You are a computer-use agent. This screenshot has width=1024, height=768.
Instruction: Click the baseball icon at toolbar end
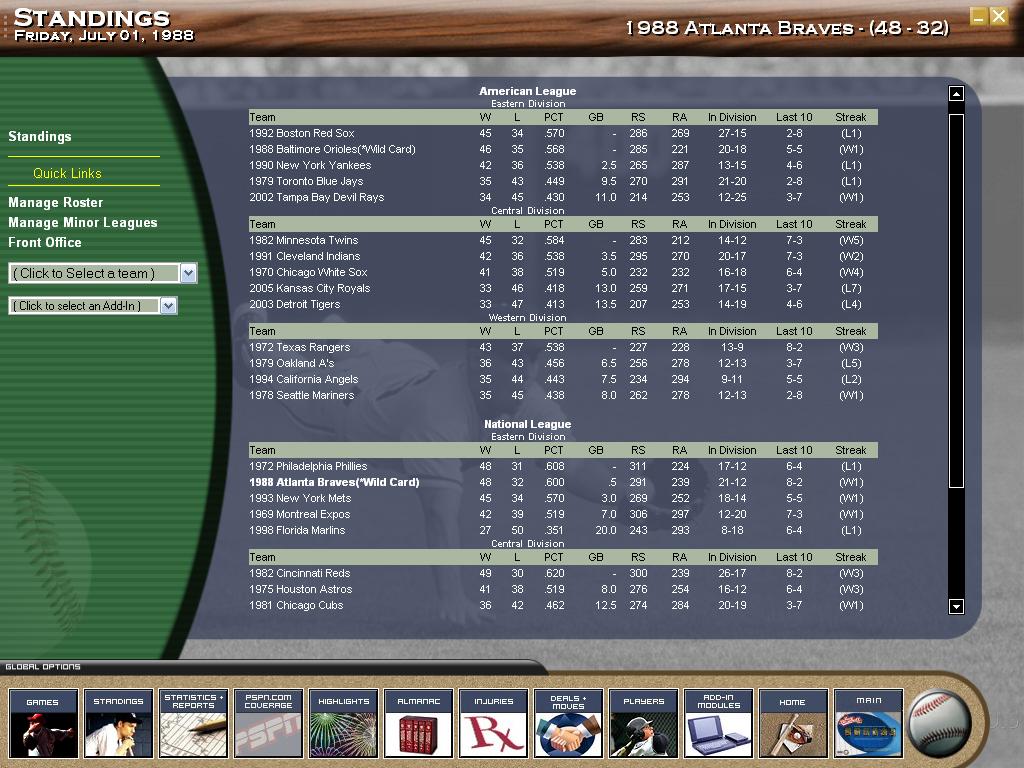pyautogui.click(x=940, y=724)
